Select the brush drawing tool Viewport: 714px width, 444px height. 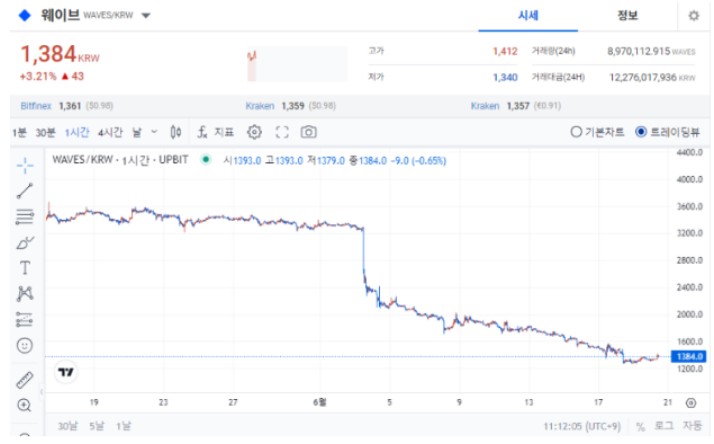25,243
